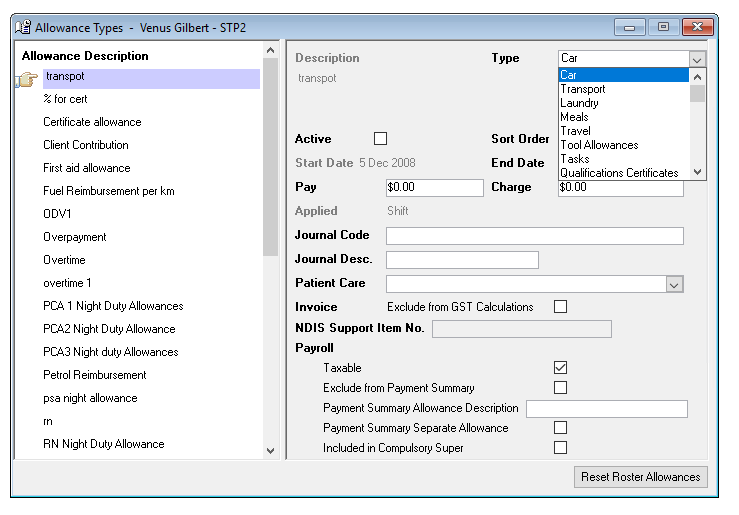This screenshot has width=739, height=515.
Task: Click the allowance list scrollbar thumb
Action: (271, 157)
